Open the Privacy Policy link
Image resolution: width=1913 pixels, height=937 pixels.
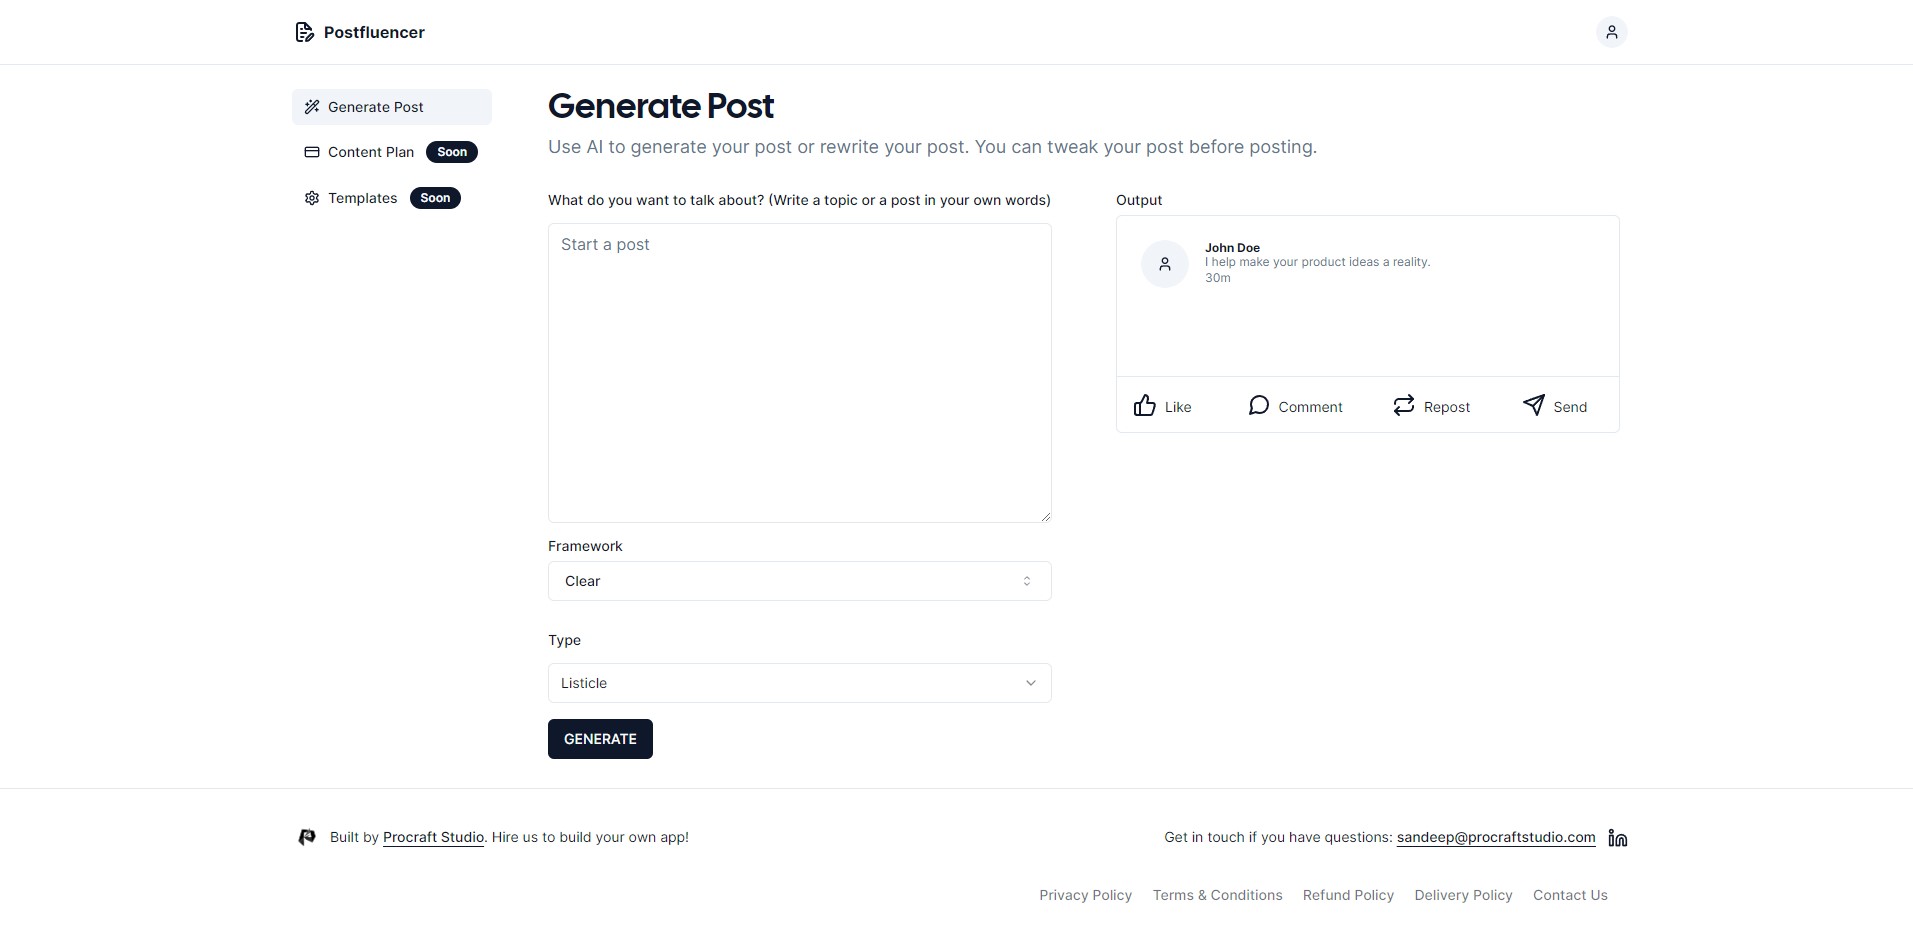click(1085, 895)
